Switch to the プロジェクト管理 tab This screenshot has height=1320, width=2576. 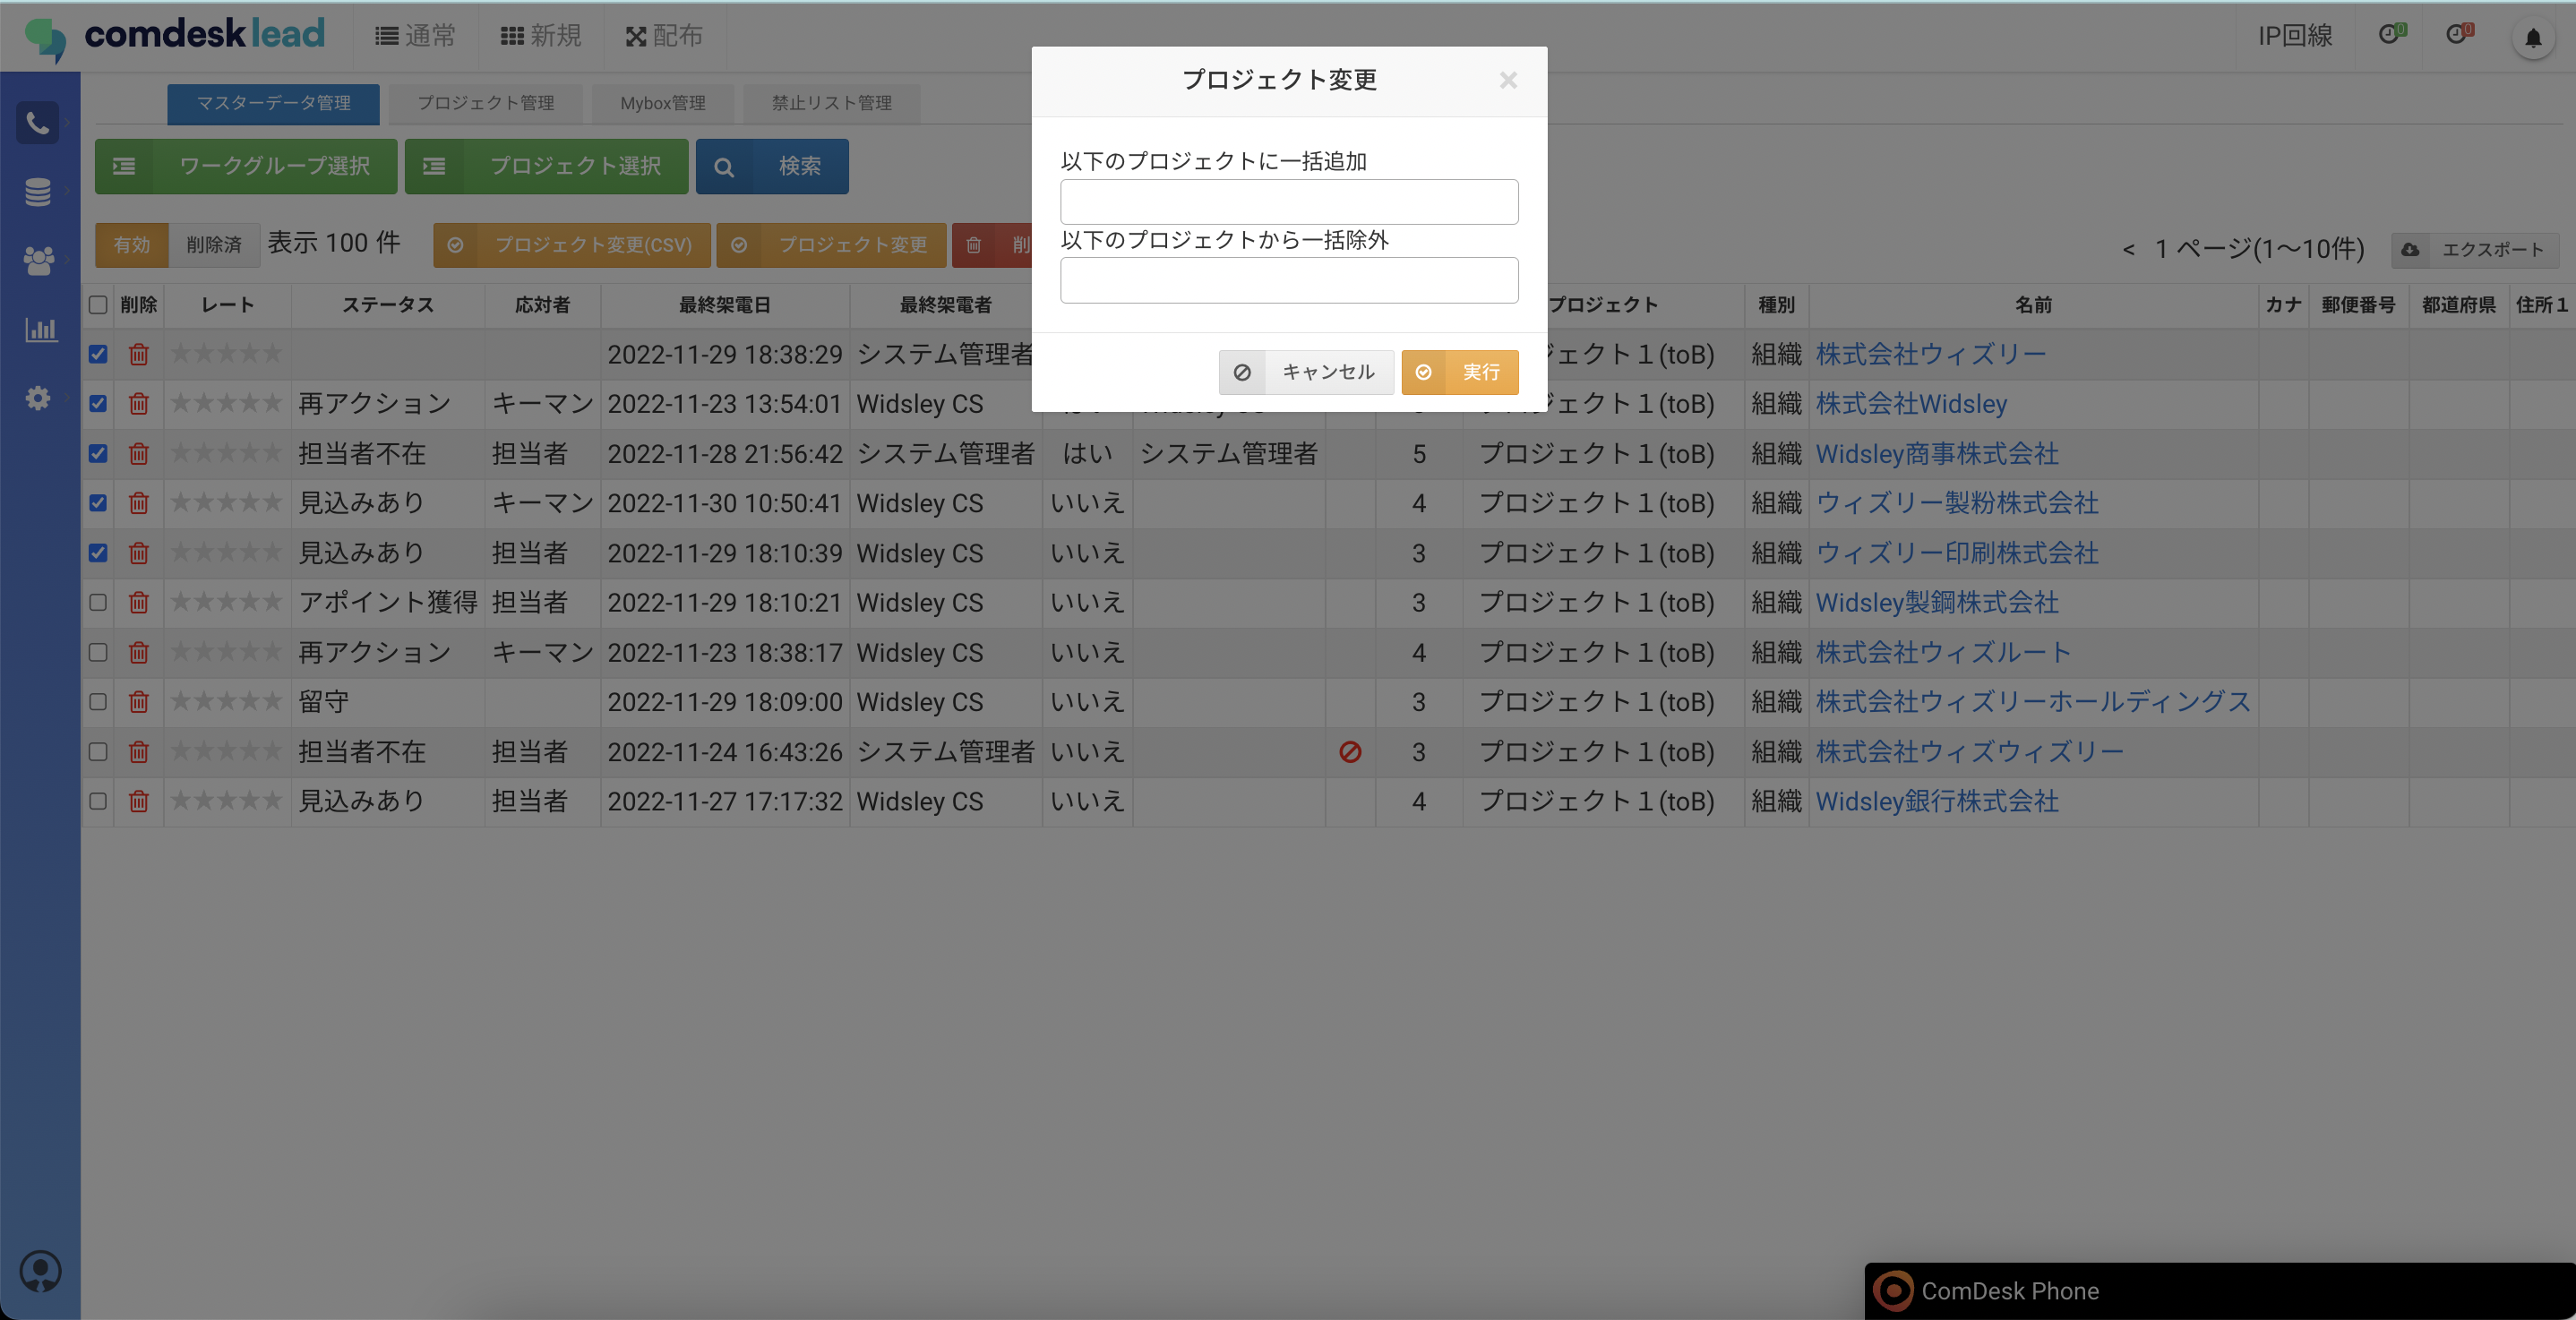click(485, 103)
